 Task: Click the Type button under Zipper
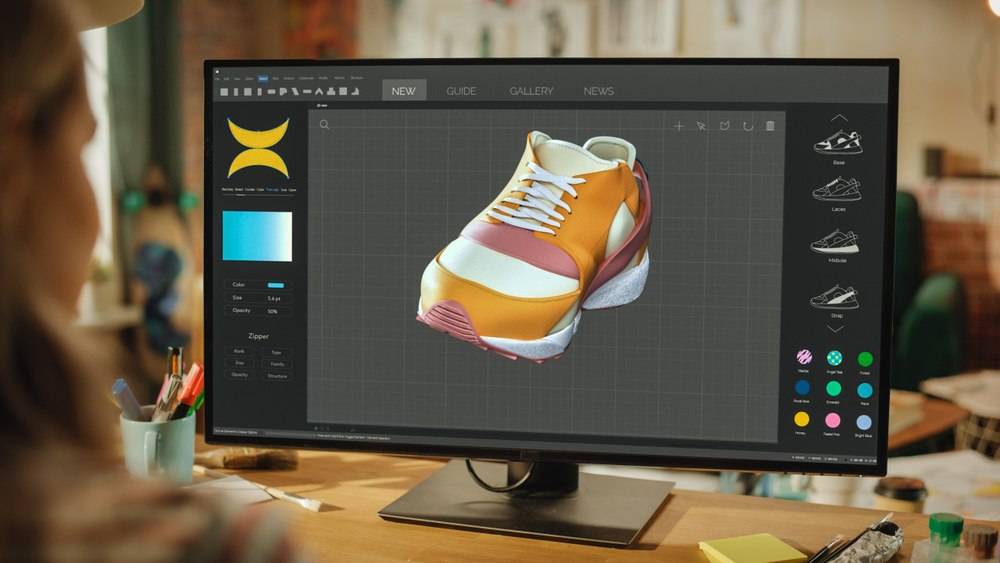point(277,352)
